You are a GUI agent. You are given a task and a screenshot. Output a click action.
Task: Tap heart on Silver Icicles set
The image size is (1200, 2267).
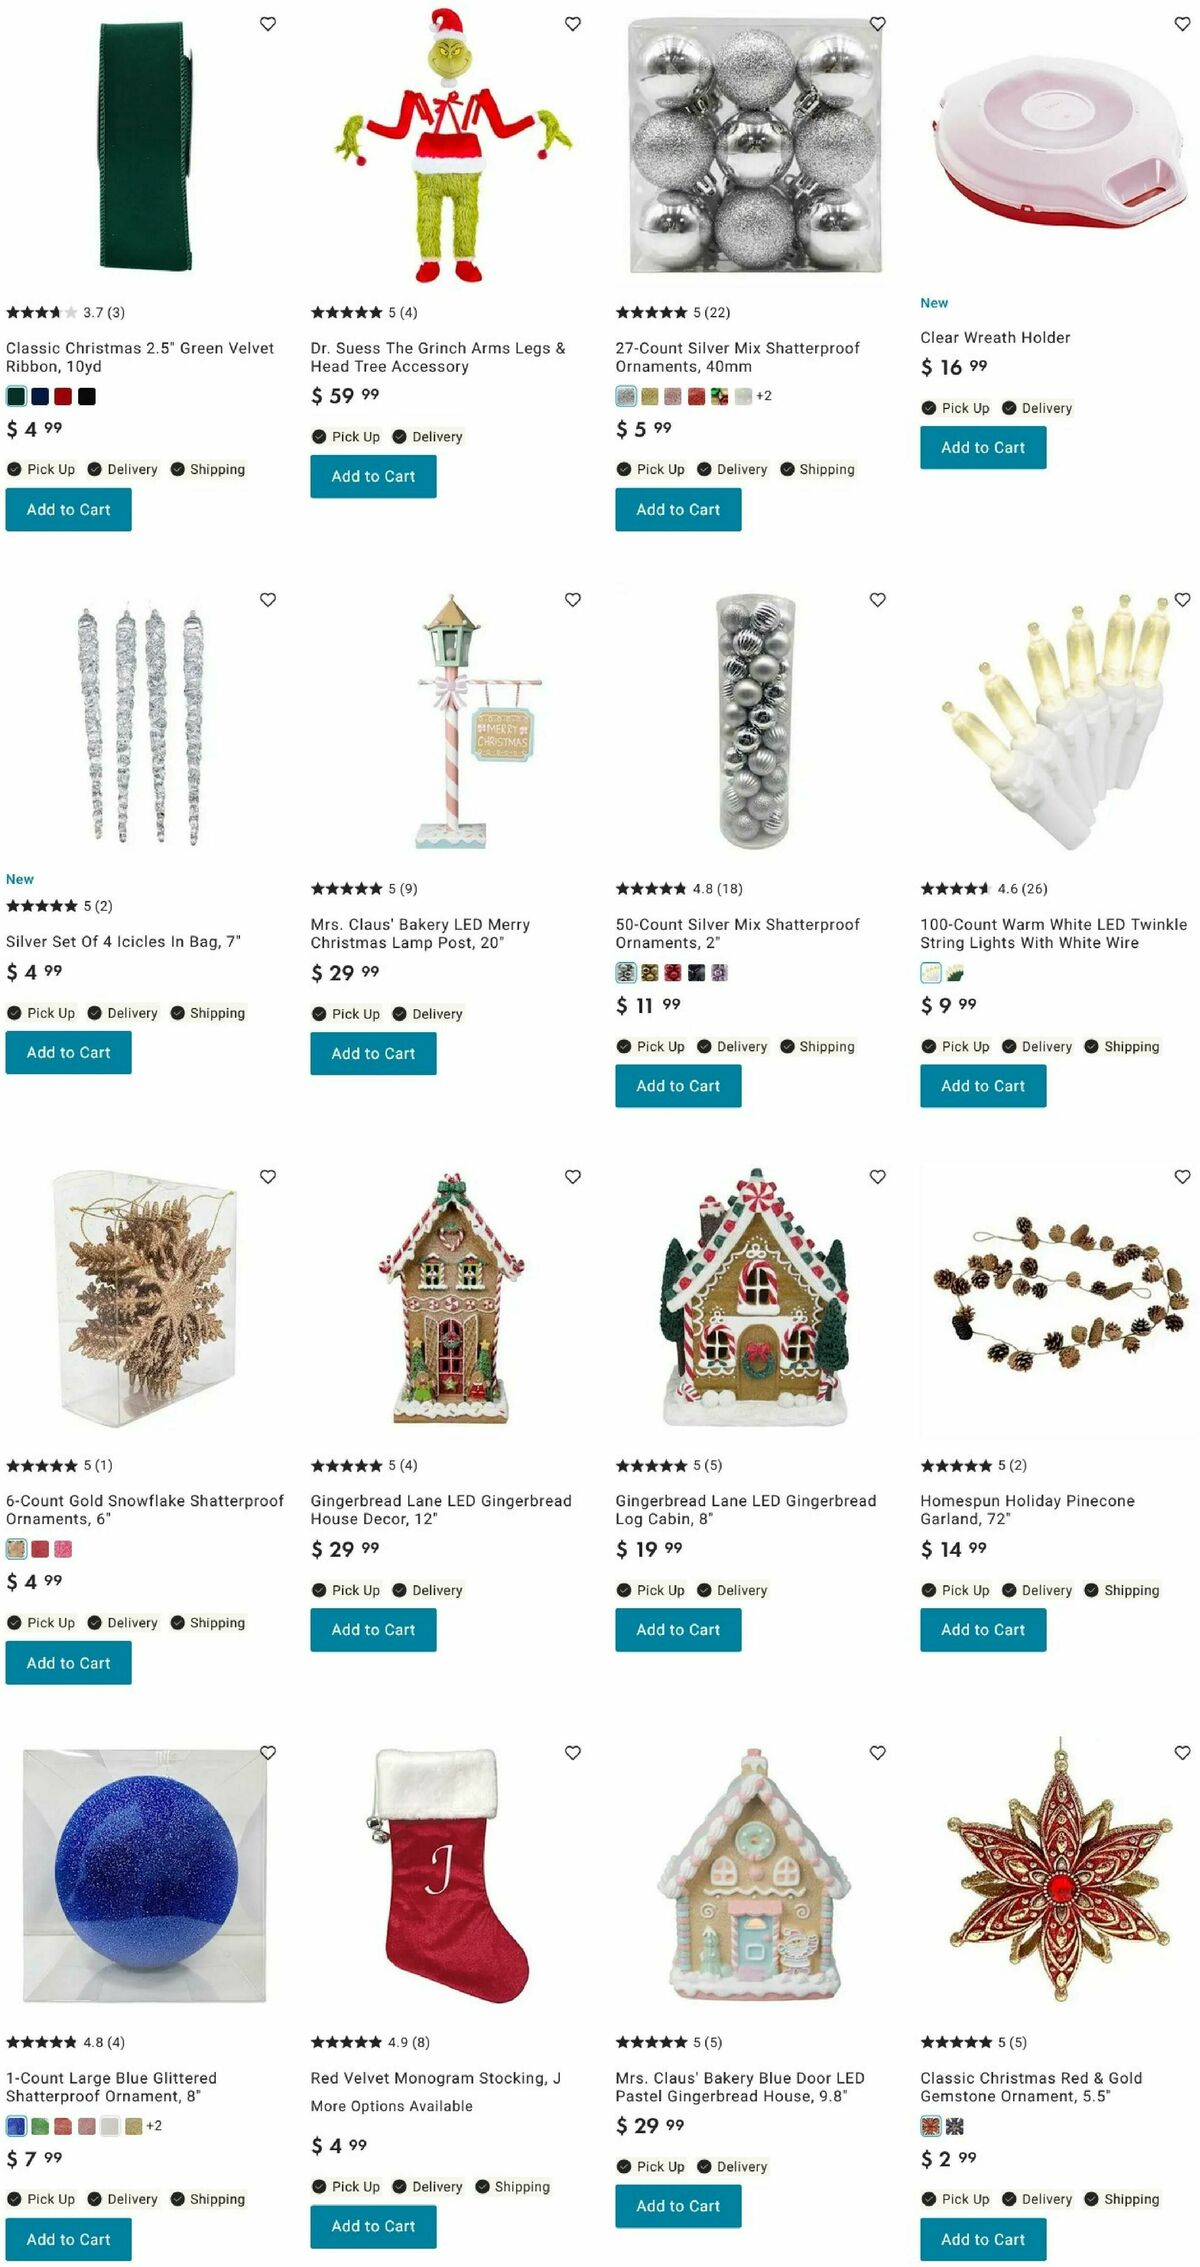(x=268, y=600)
